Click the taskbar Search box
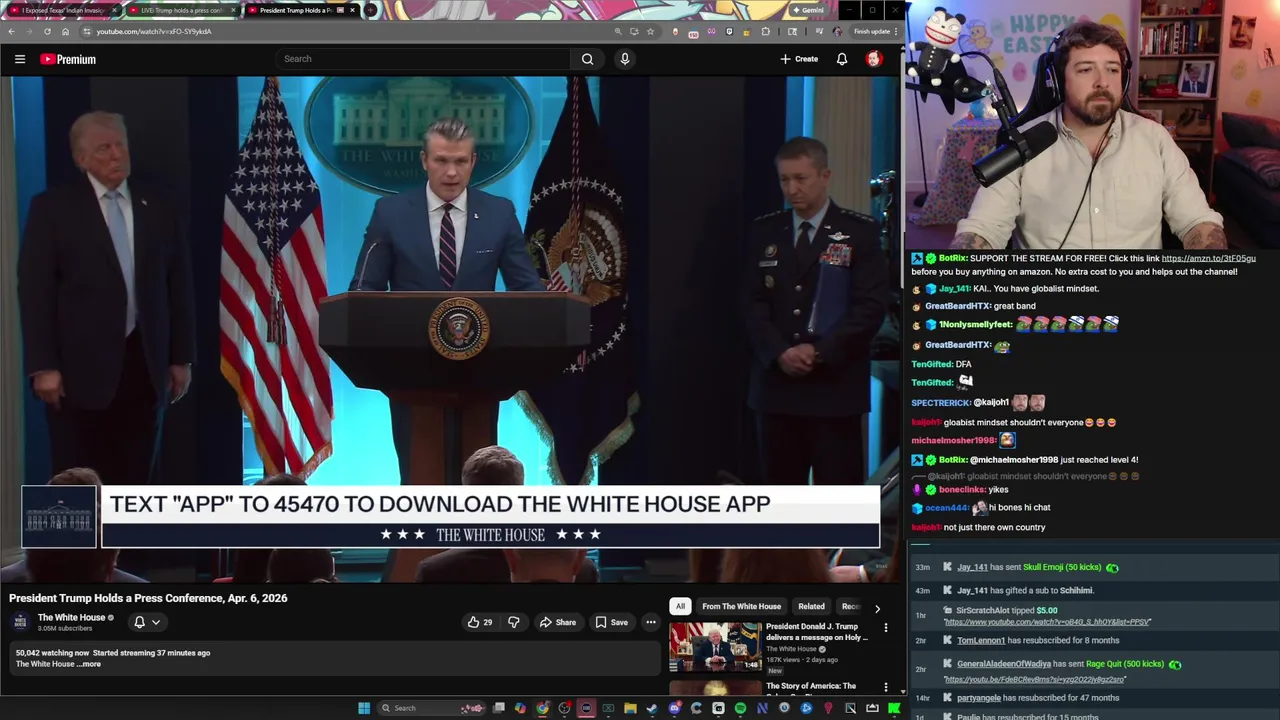The height and width of the screenshot is (720, 1280). (431, 708)
